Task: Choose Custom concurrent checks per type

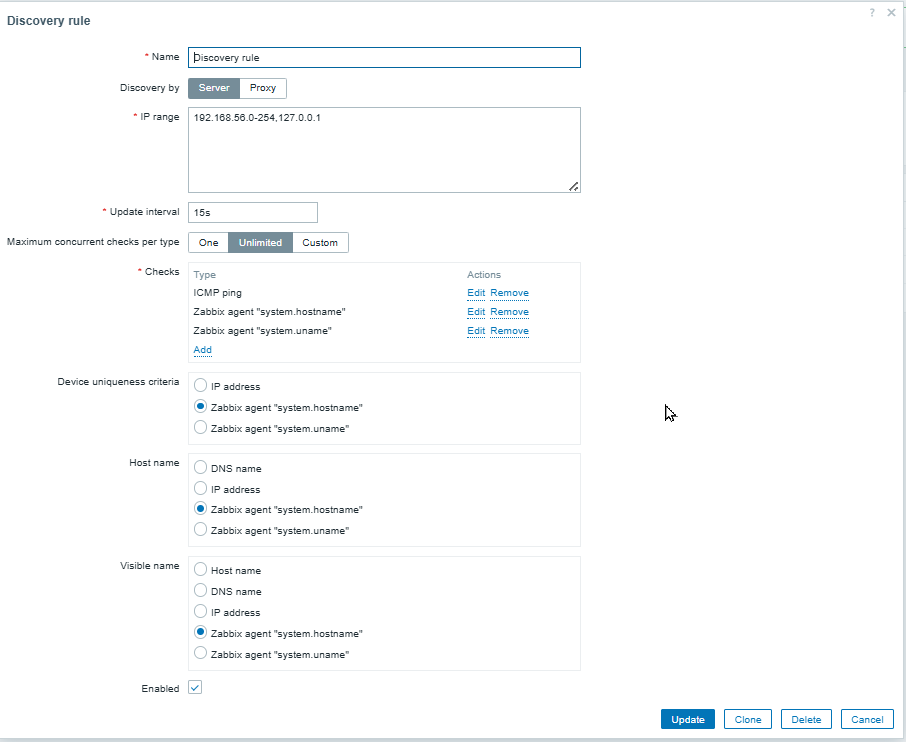Action: 320,242
